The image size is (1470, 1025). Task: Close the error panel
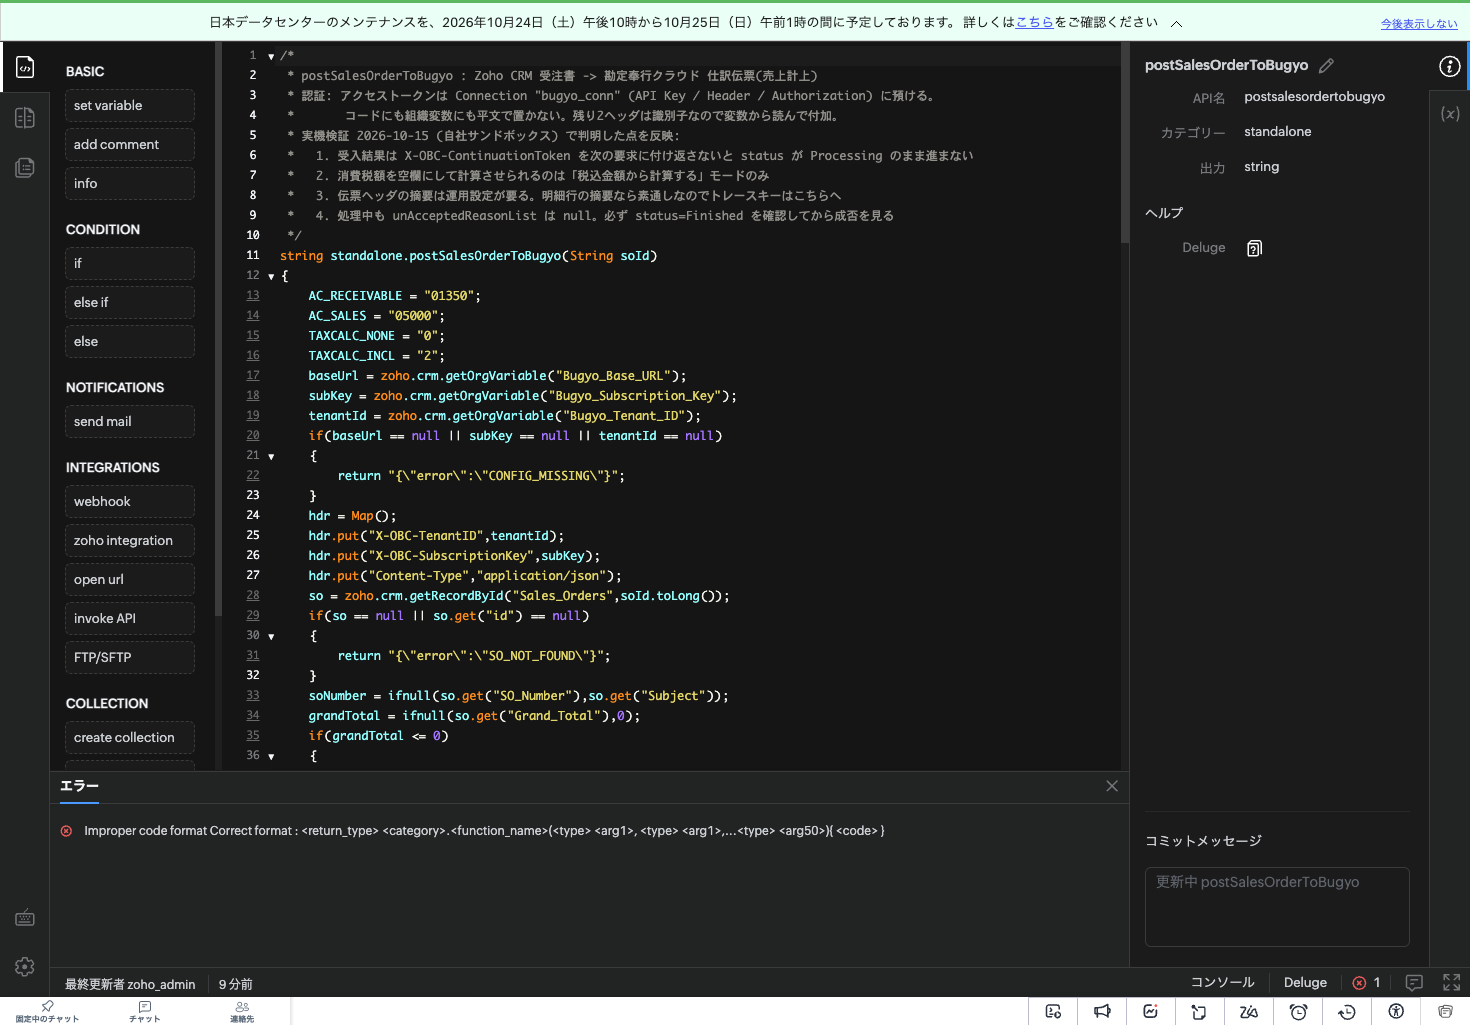pos(1112,786)
